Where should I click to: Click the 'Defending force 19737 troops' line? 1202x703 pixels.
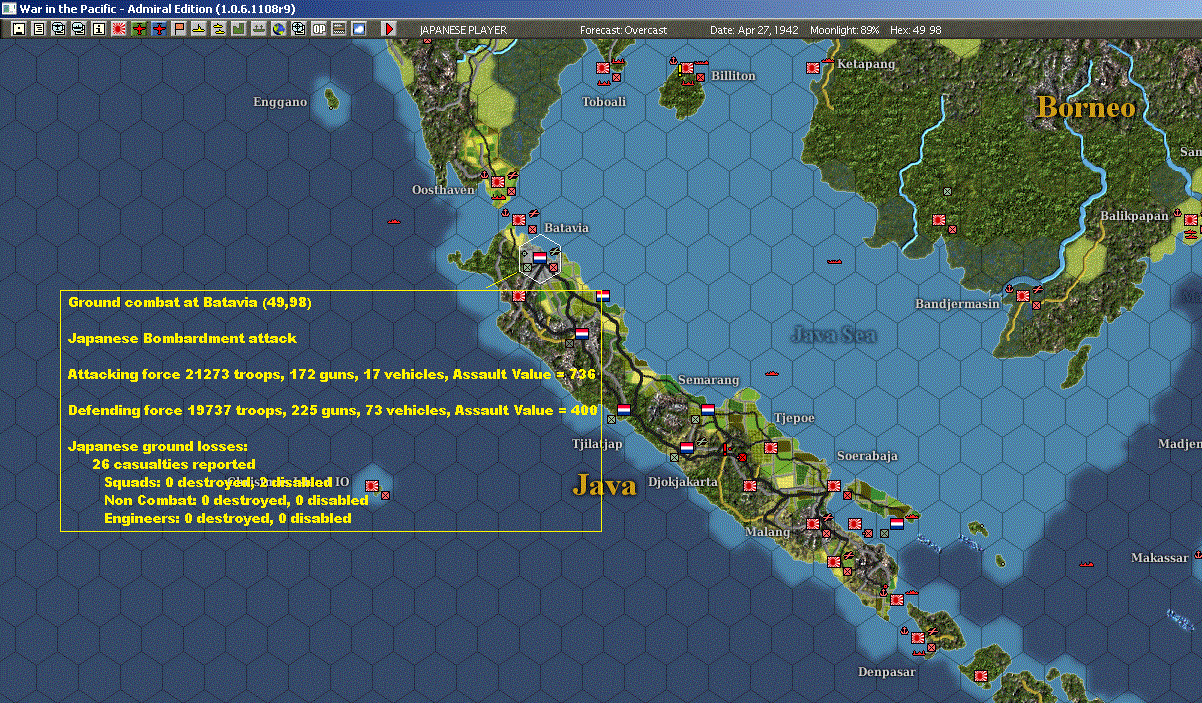[x=333, y=410]
